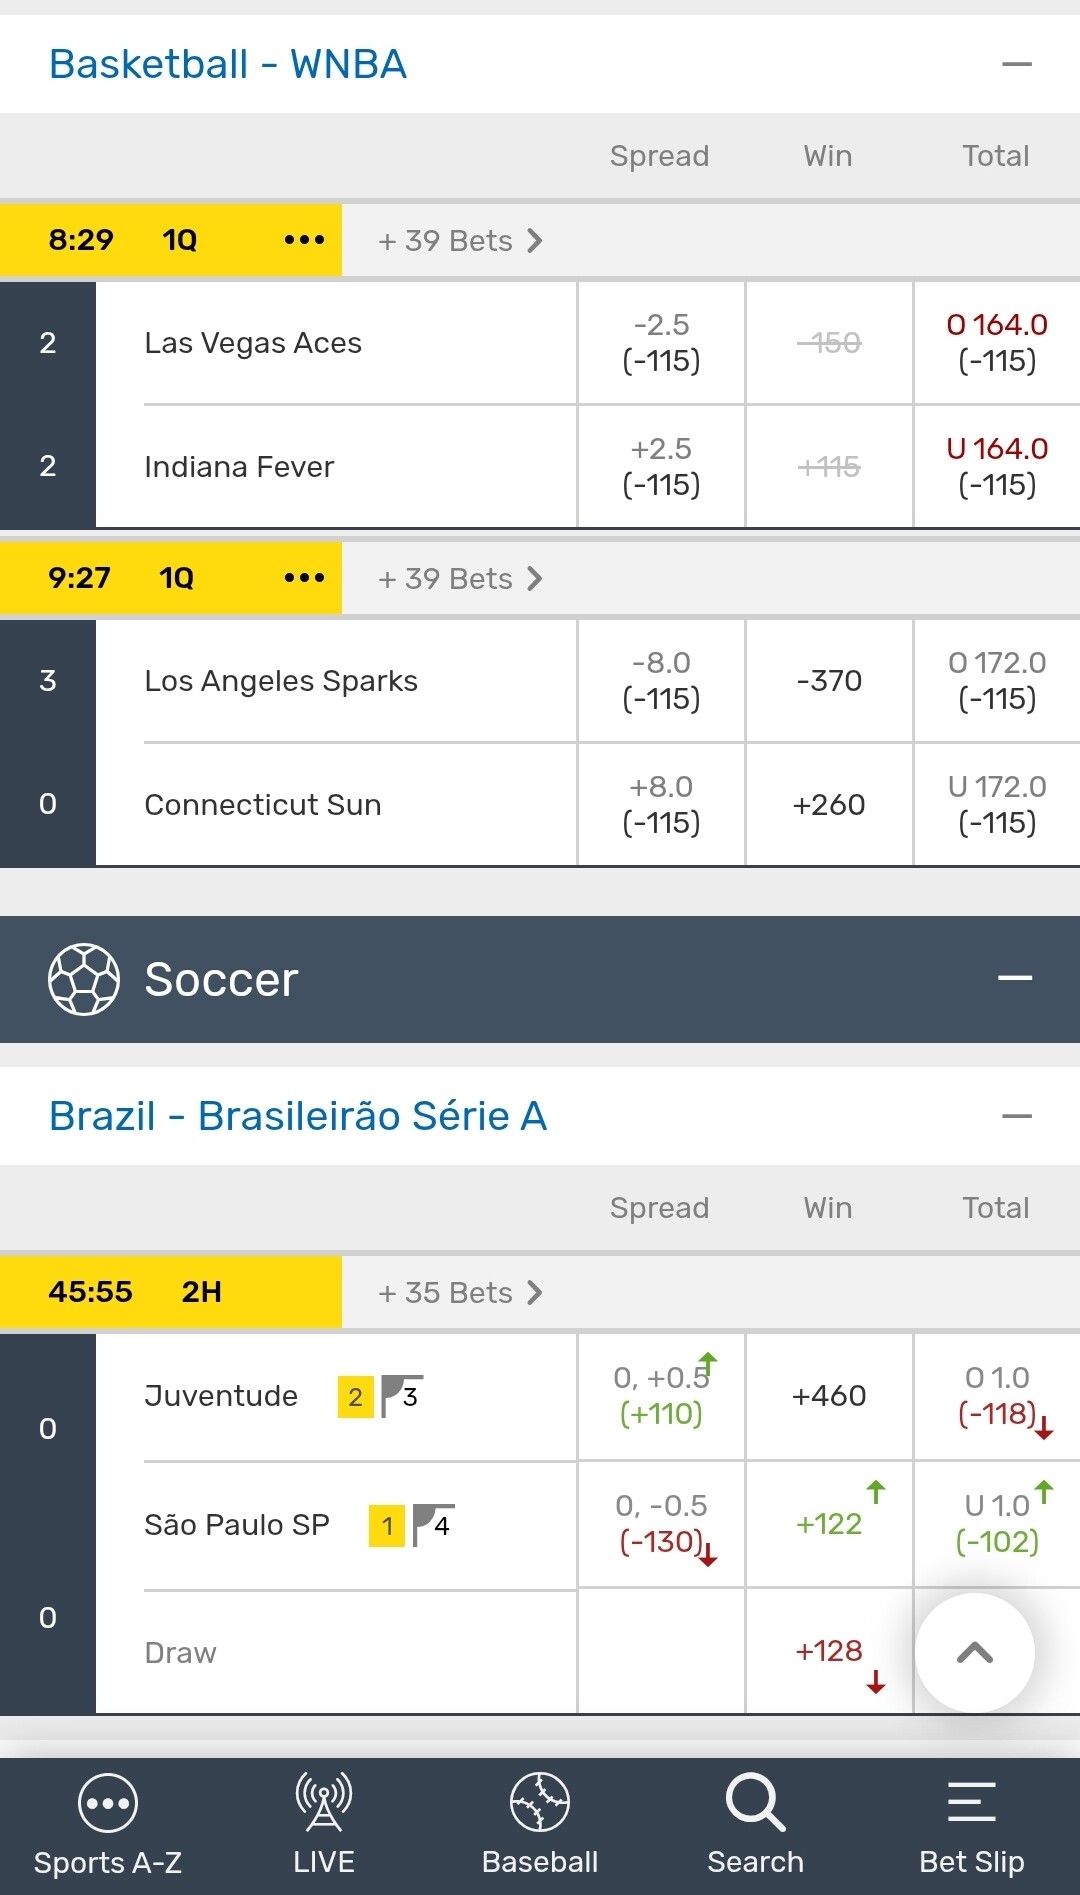
Task: Select Juventude +460 win odds
Action: (x=829, y=1396)
